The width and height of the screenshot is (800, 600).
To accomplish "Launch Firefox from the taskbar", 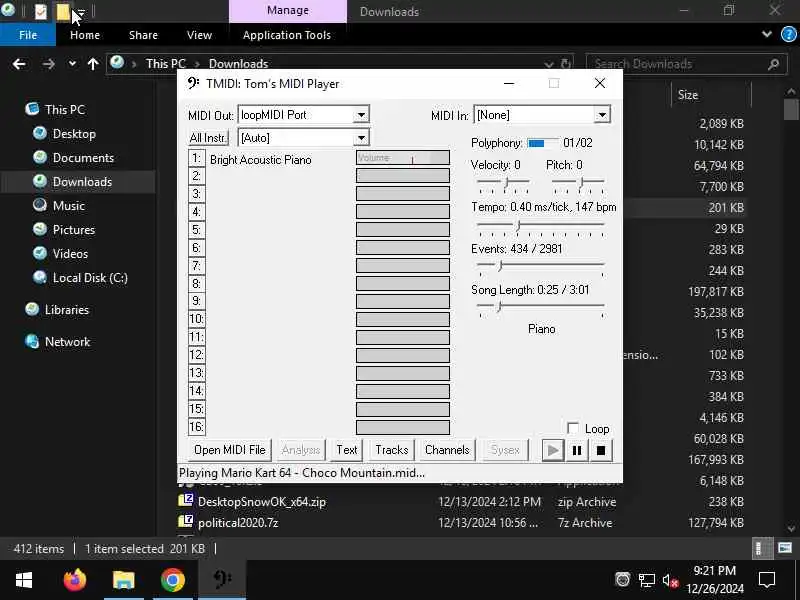I will (74, 580).
